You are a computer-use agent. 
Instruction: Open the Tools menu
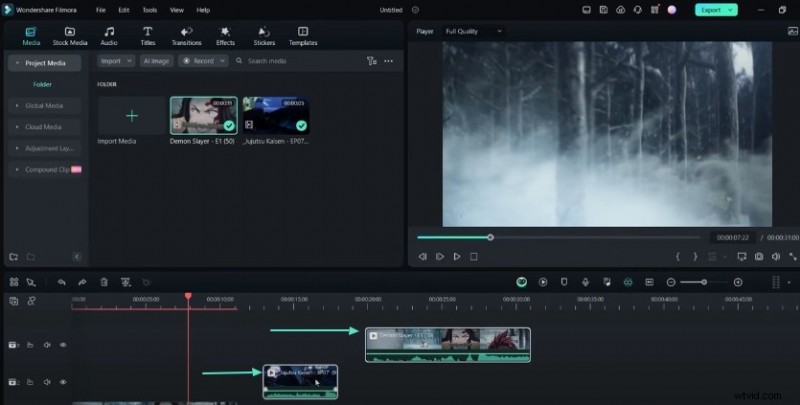click(x=149, y=9)
